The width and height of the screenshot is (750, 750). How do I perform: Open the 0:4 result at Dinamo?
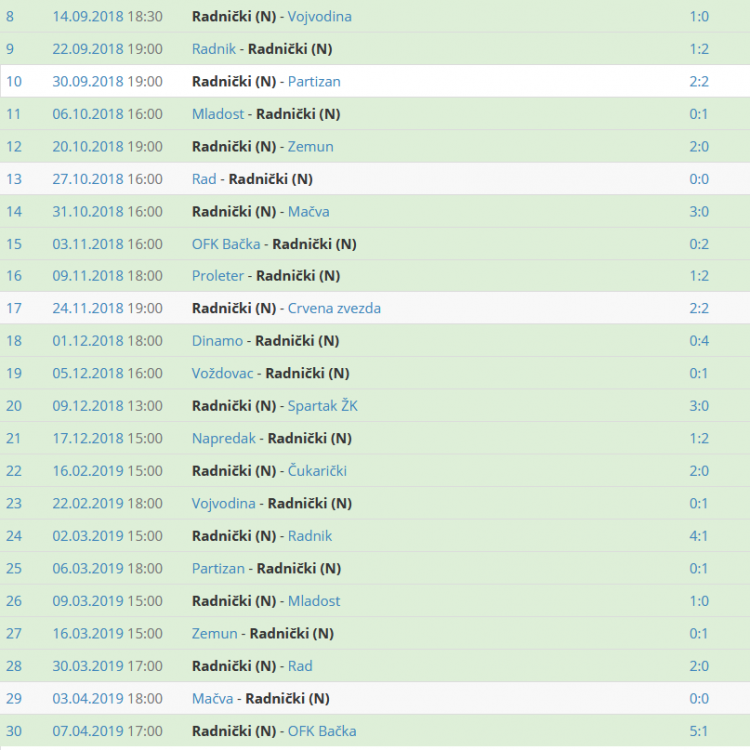(699, 341)
